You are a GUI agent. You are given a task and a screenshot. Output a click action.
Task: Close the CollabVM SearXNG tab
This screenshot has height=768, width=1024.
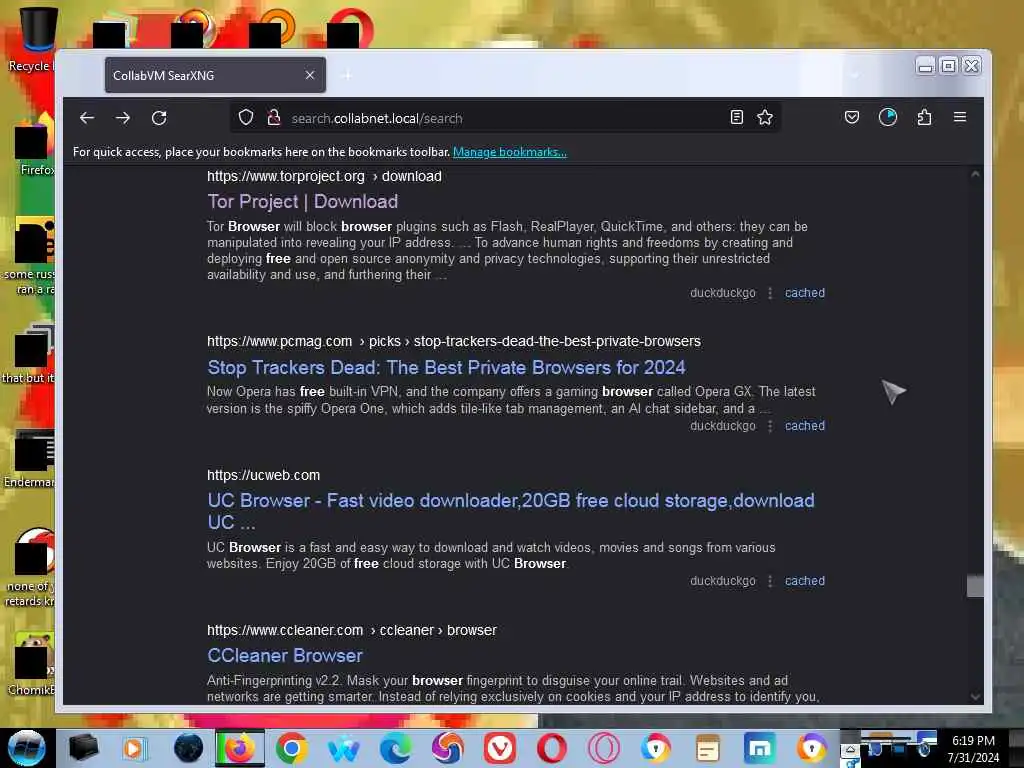310,75
